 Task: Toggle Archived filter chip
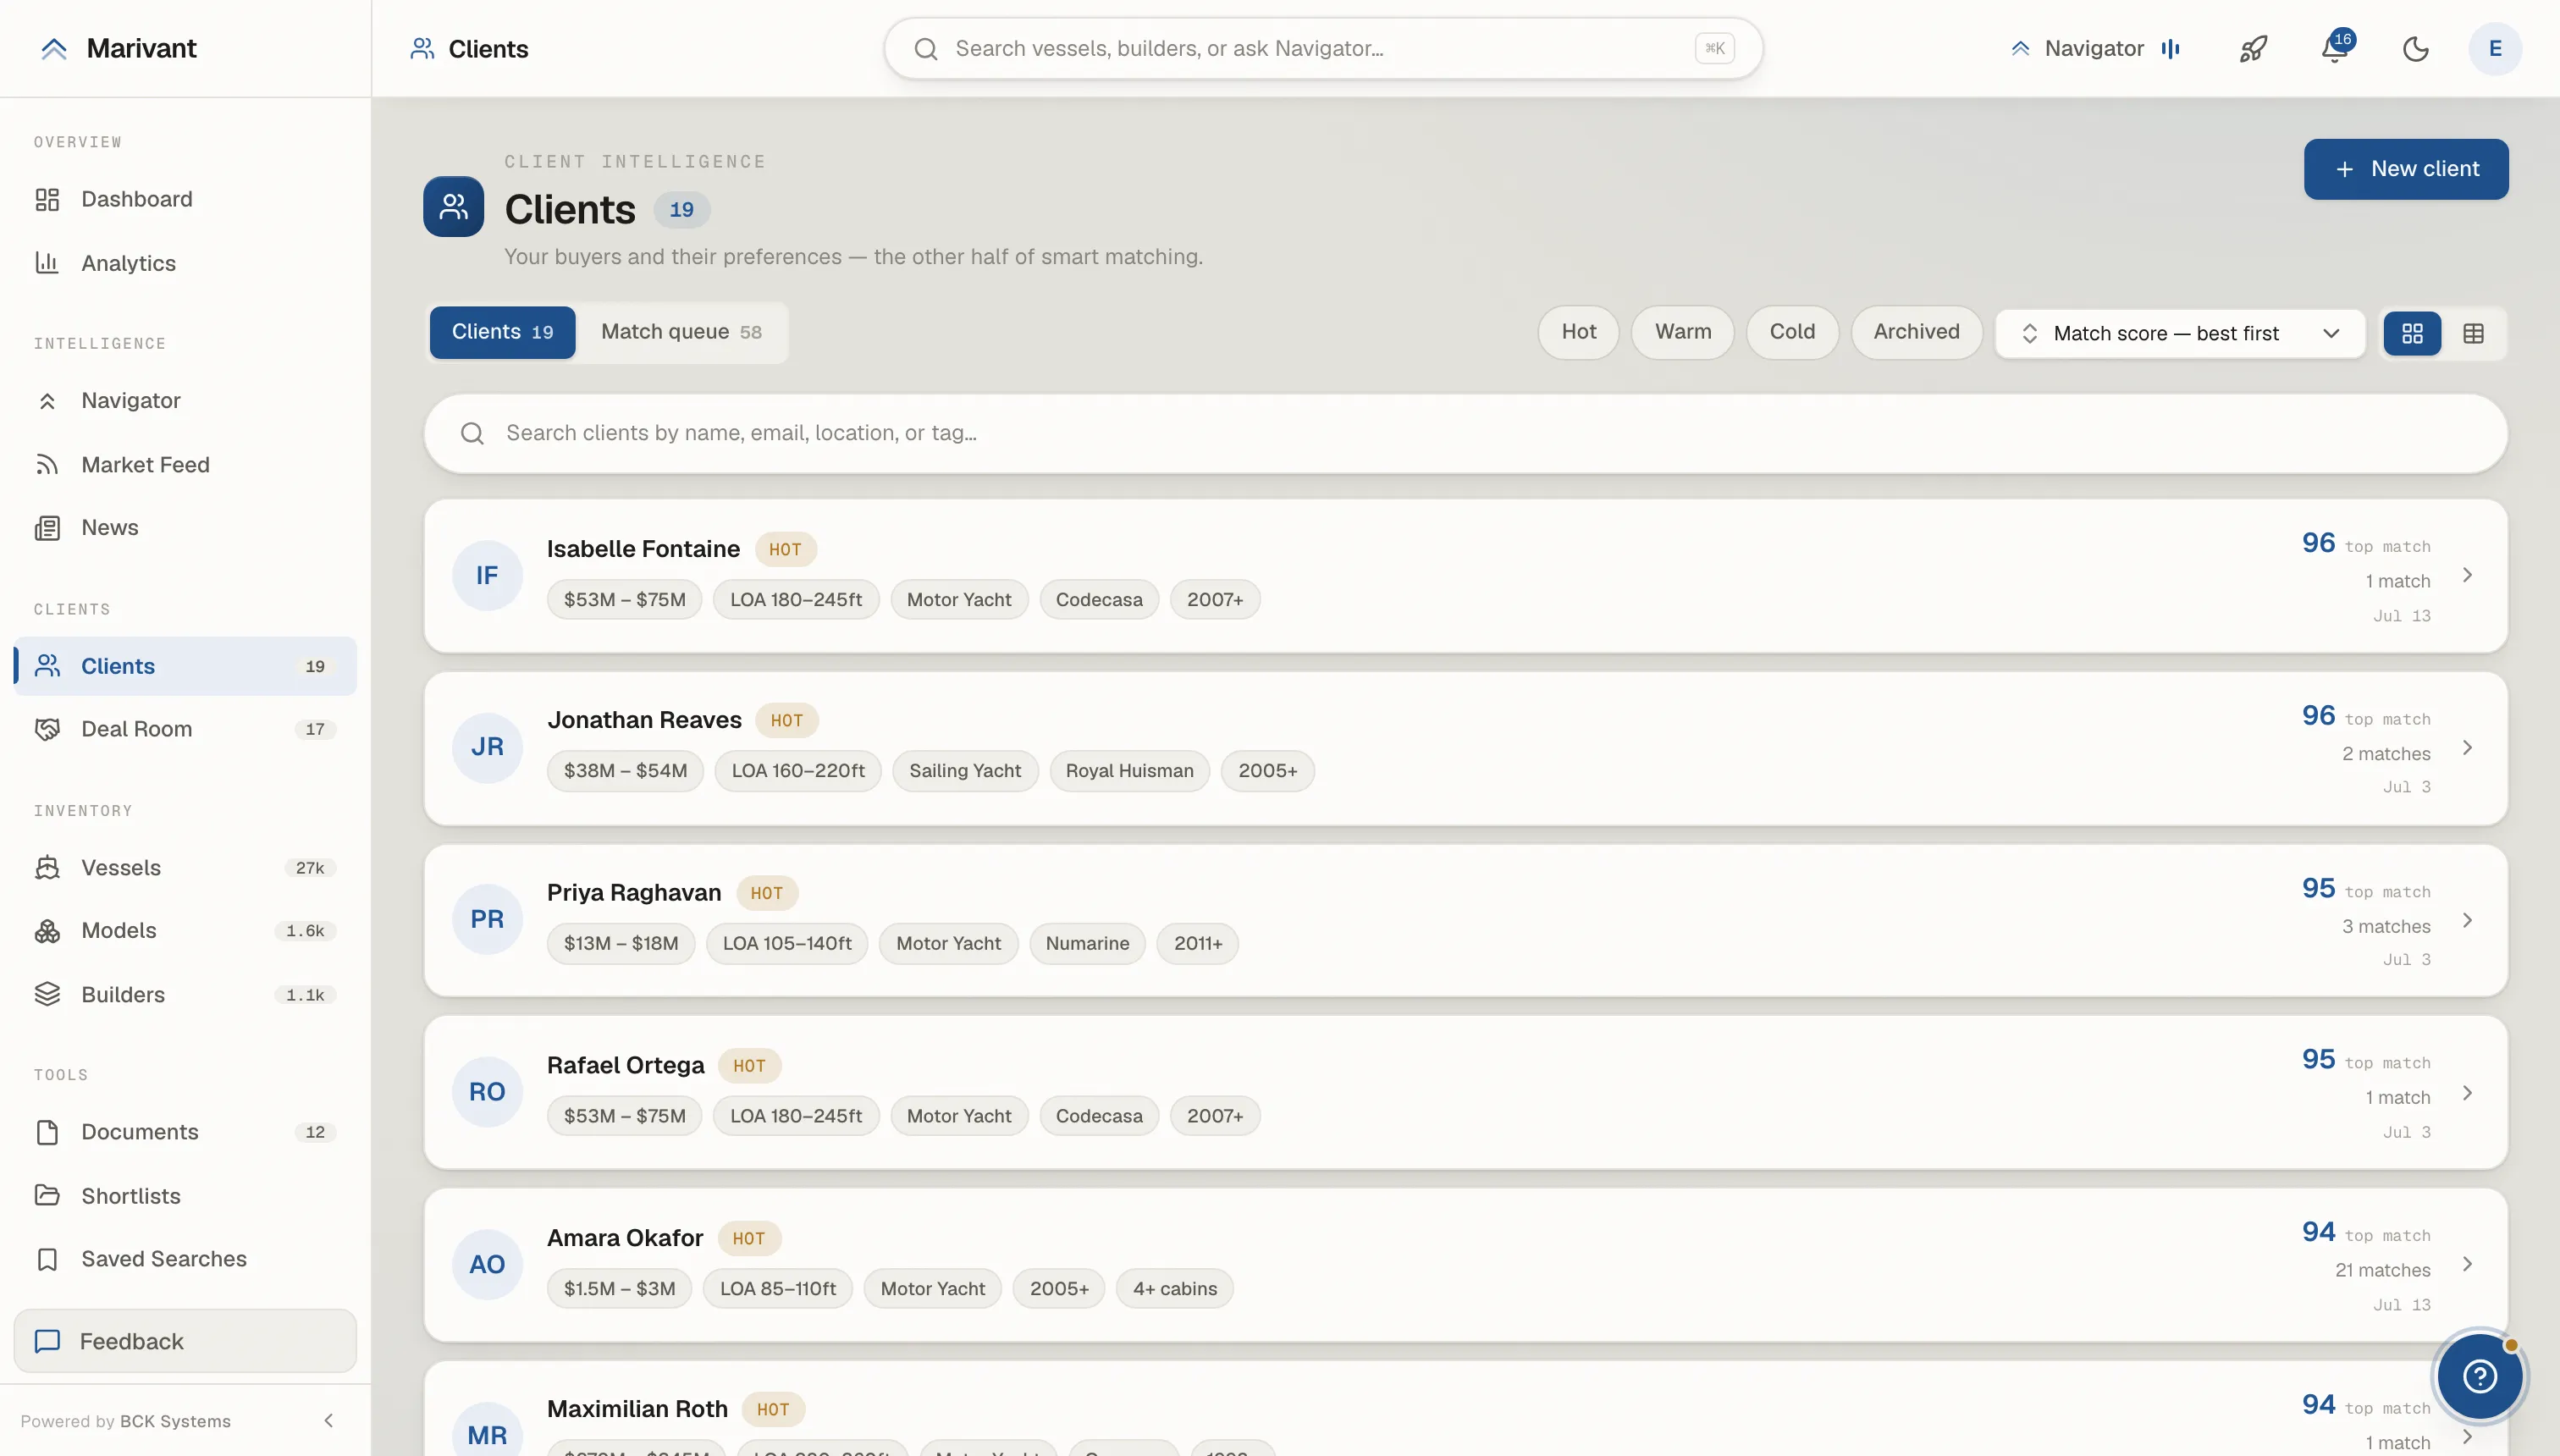pos(1916,332)
